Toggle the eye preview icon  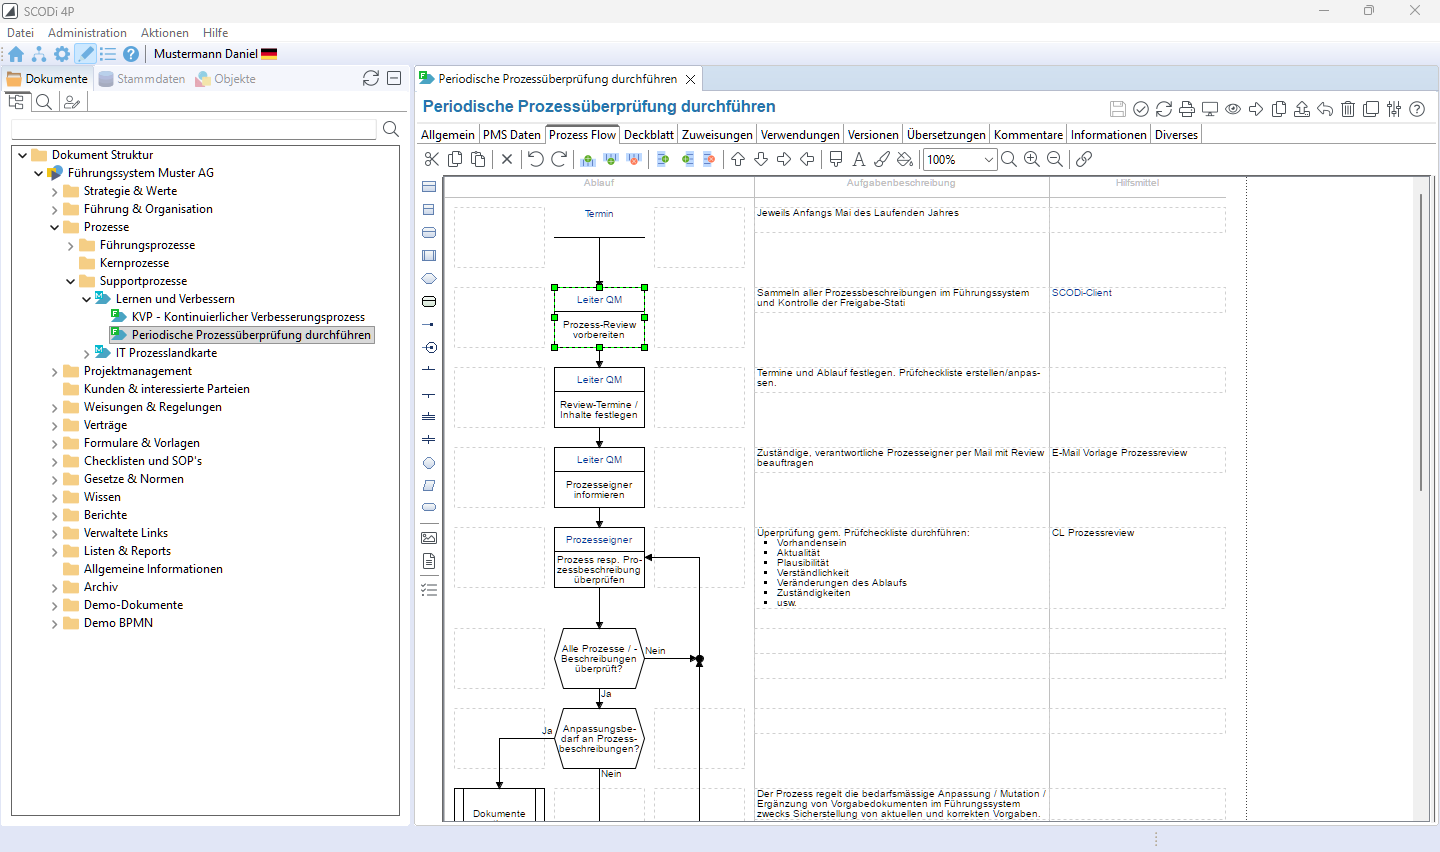pos(1233,109)
